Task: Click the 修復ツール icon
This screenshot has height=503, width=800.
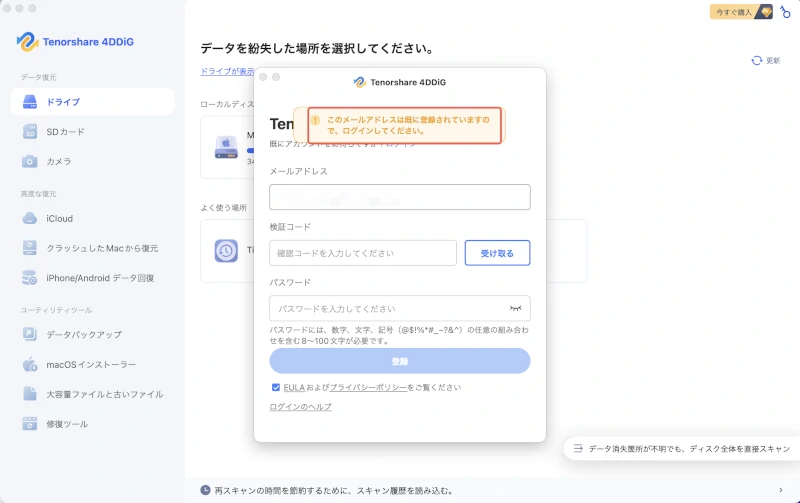Action: click(30, 423)
